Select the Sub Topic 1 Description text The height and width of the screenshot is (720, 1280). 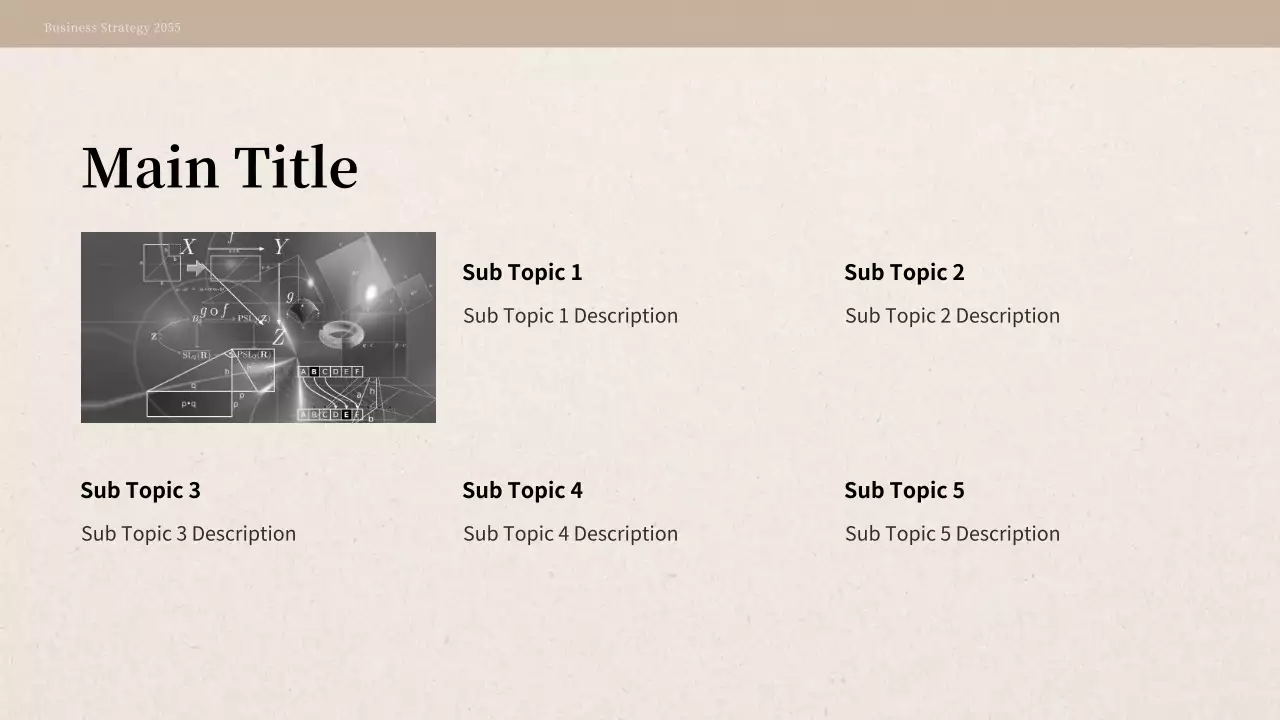[570, 316]
